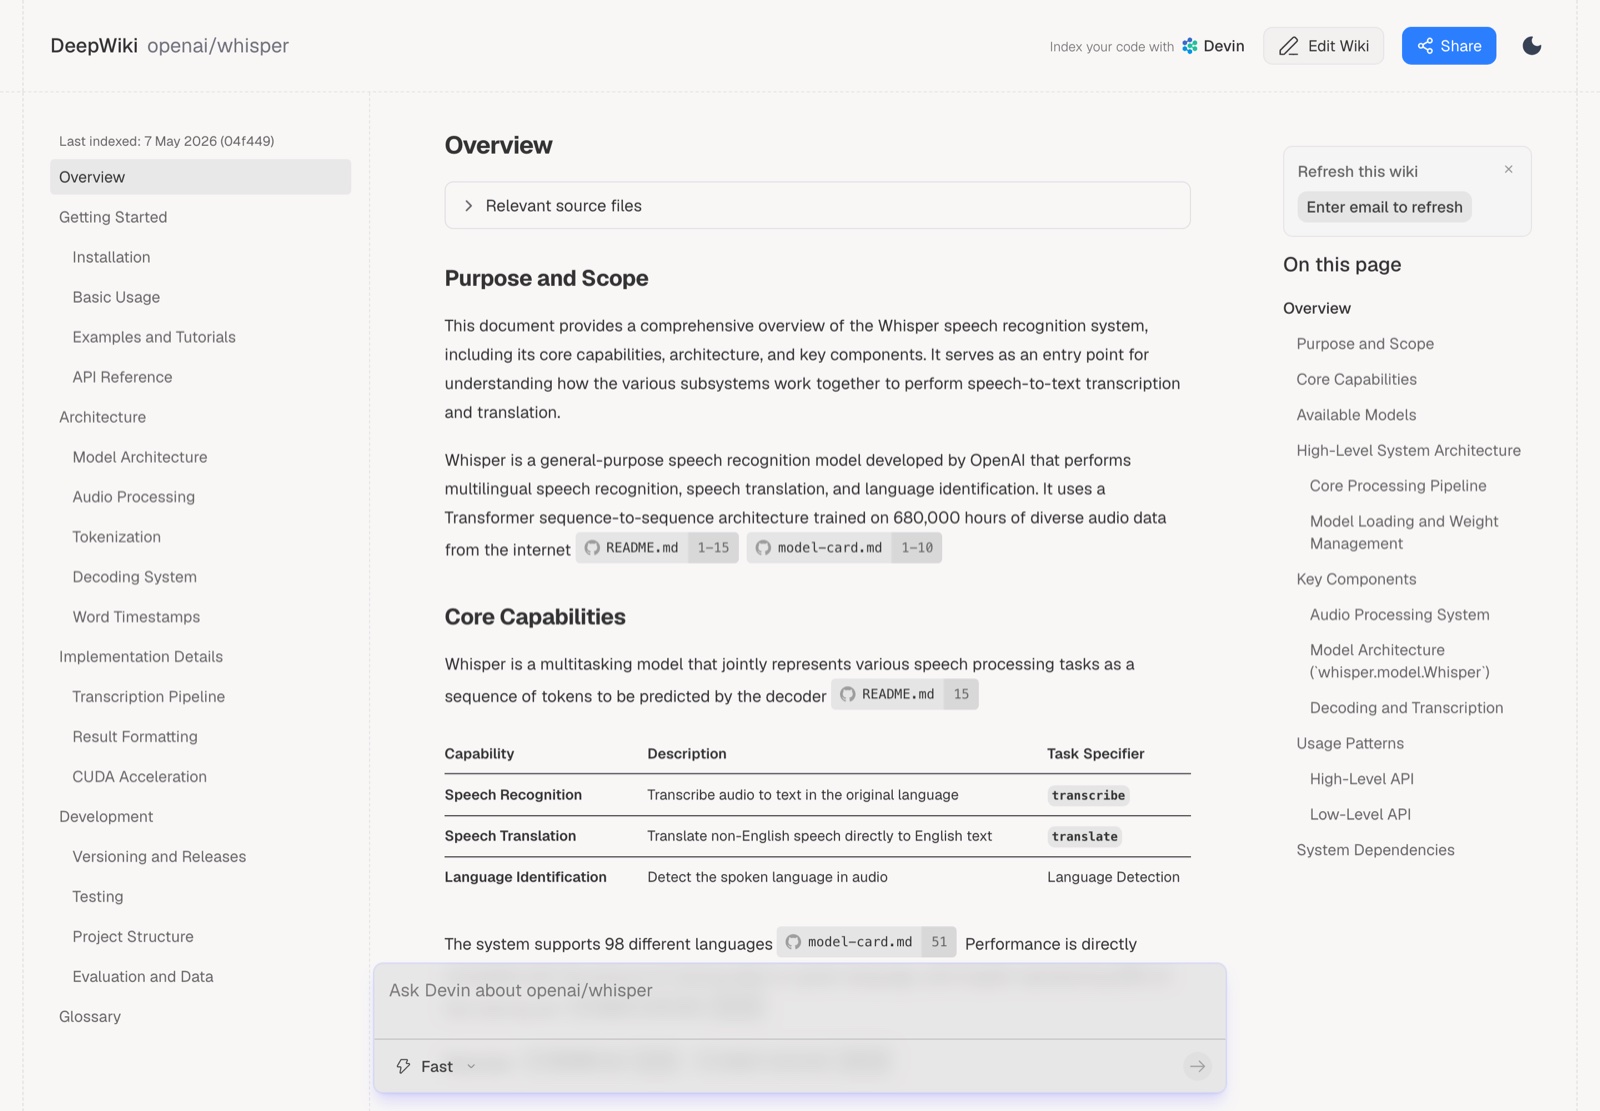Jump to Model Loading and Weight Management
Image resolution: width=1600 pixels, height=1111 pixels.
(1404, 532)
